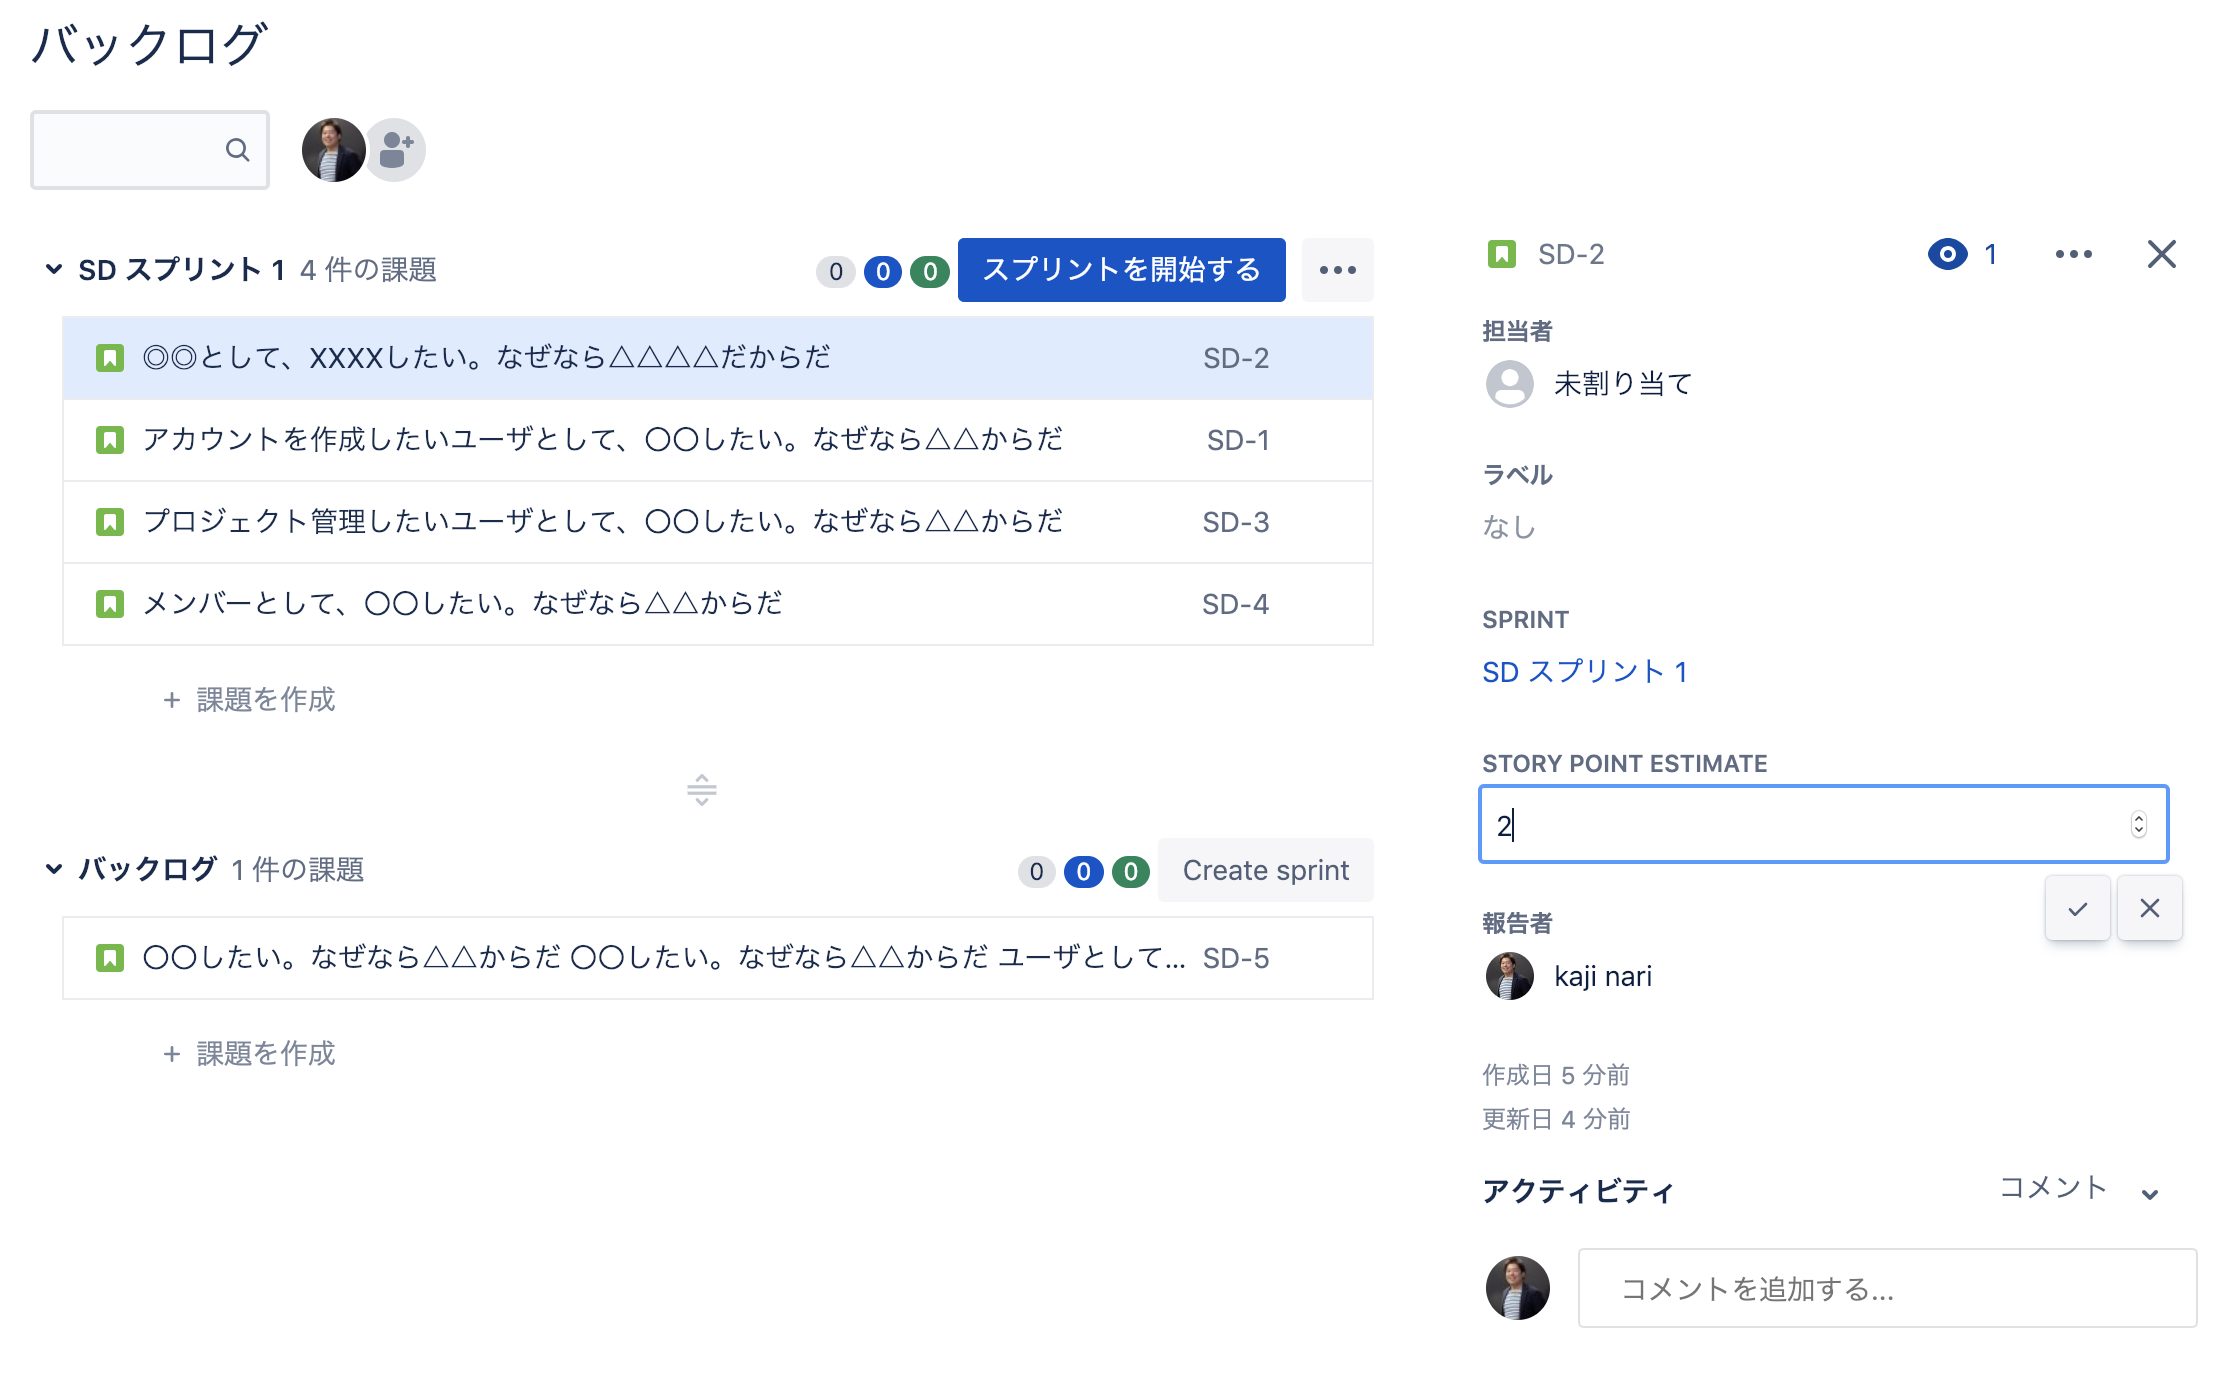Collapse the SDスプリント1 section
Viewport: 2232px width, 1380px height.
pos(56,268)
